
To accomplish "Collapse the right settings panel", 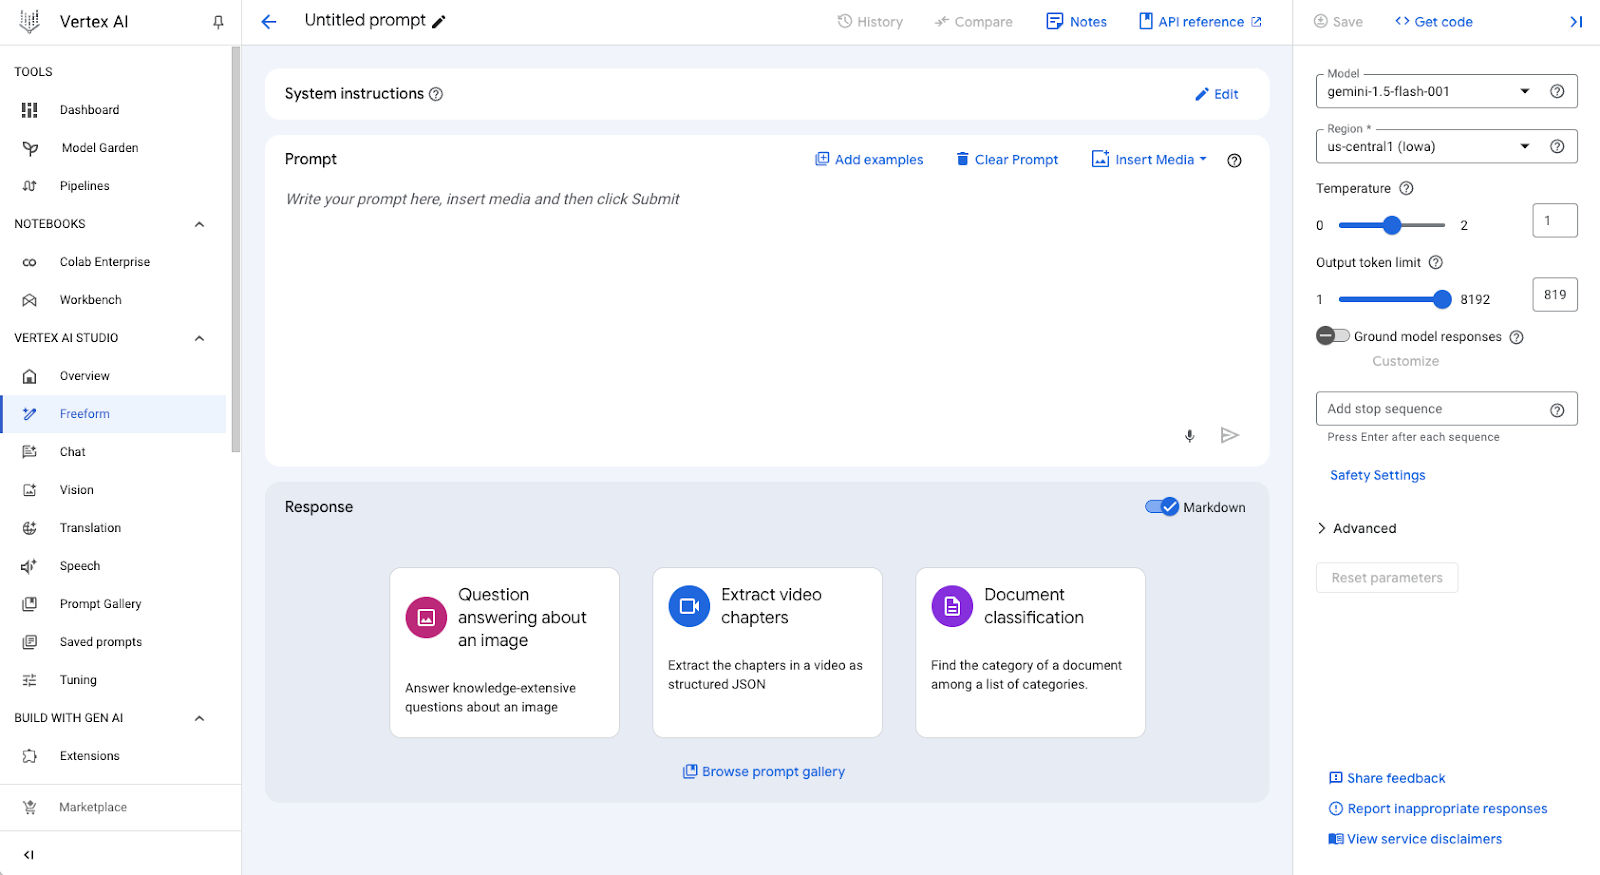I will (x=1575, y=22).
